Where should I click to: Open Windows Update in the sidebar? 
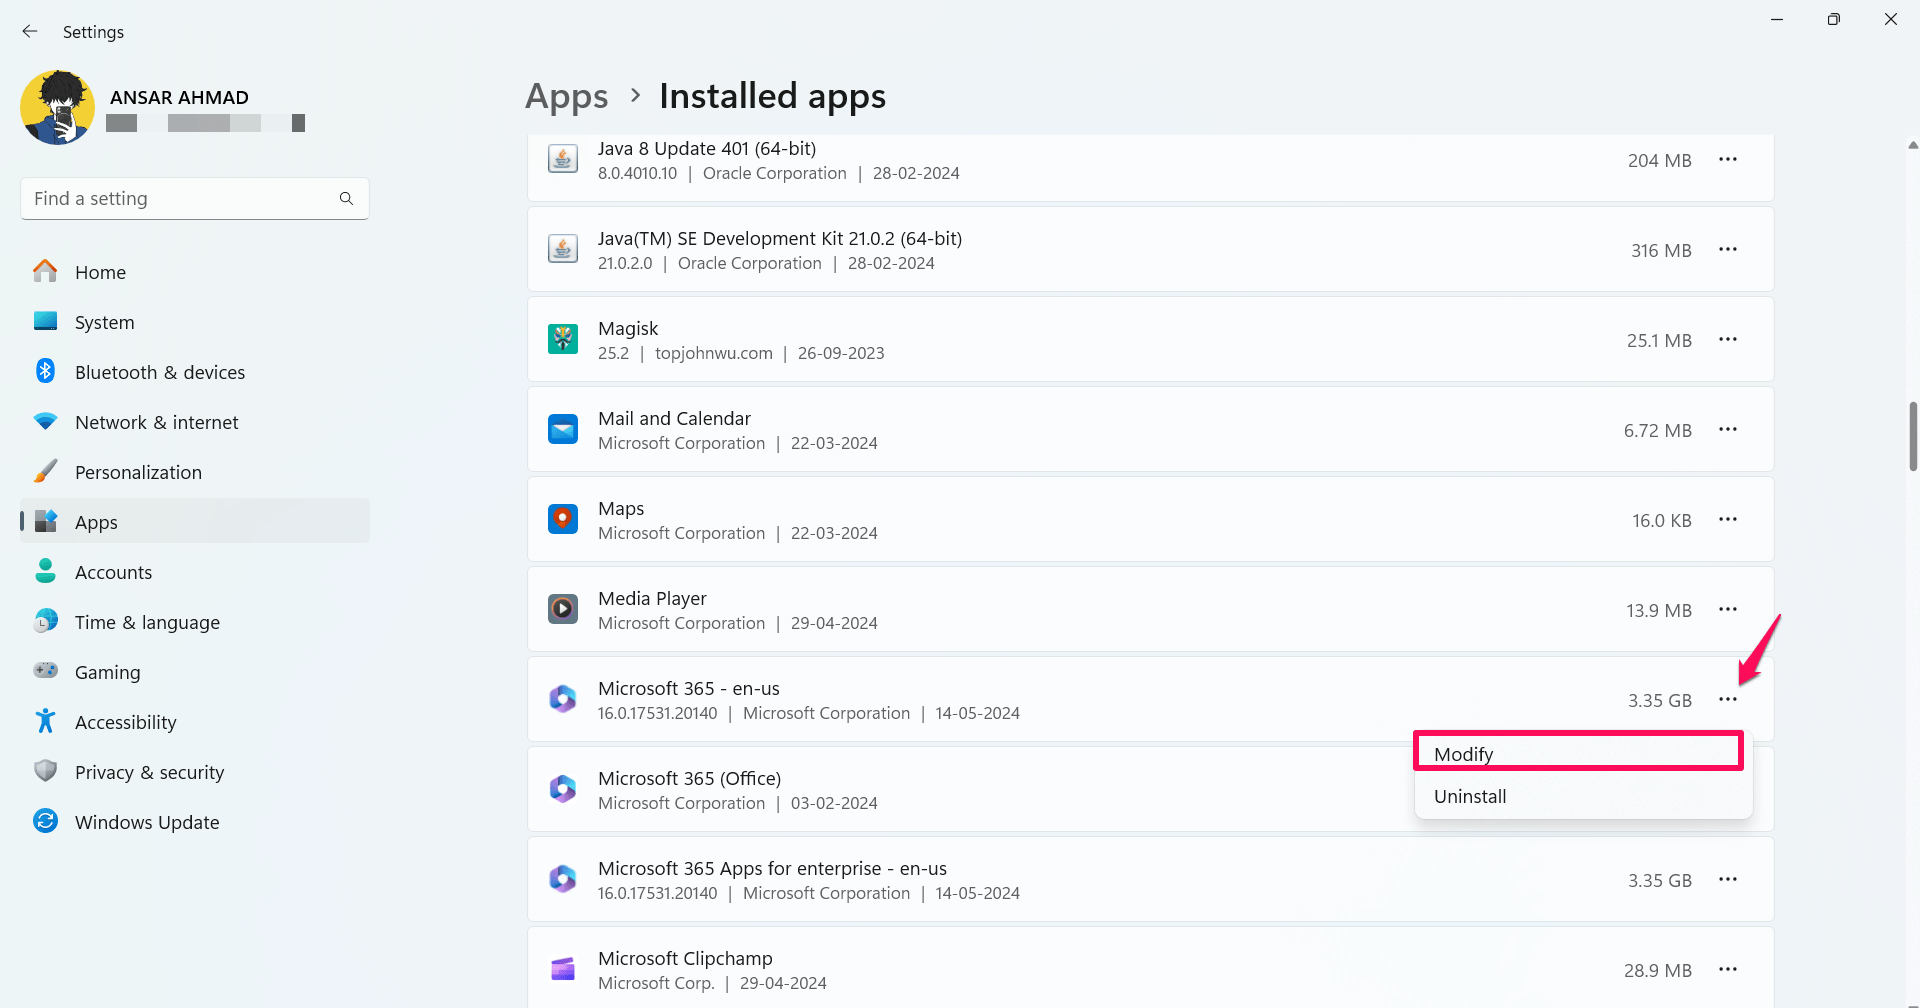click(x=195, y=822)
